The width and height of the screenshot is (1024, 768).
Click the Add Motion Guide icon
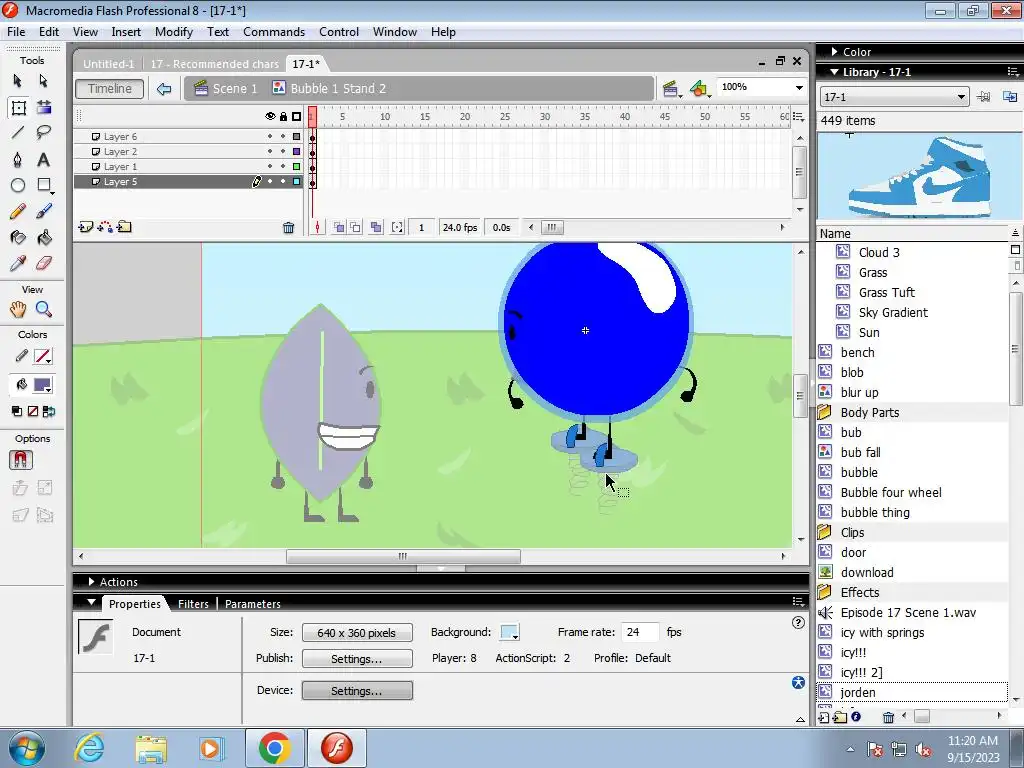104,227
